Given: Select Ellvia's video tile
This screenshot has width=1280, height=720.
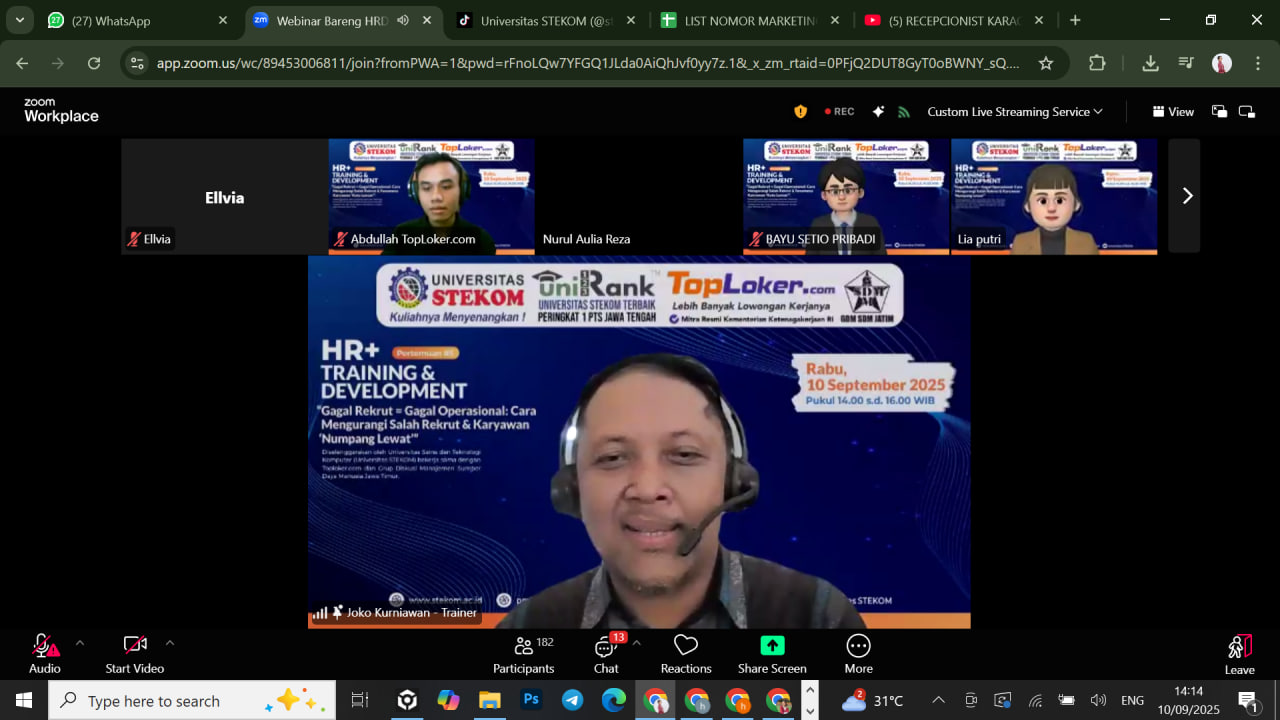Looking at the screenshot, I should [x=224, y=196].
